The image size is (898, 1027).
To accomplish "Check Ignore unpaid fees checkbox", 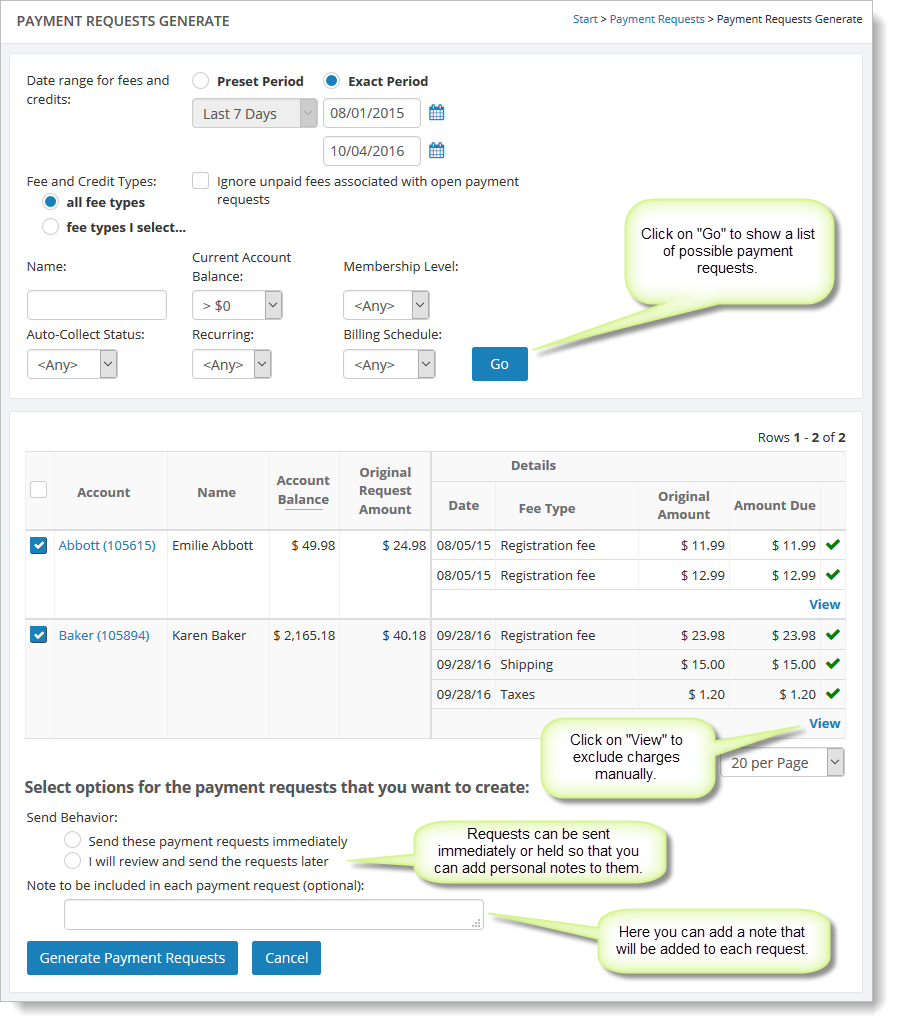I will 201,181.
